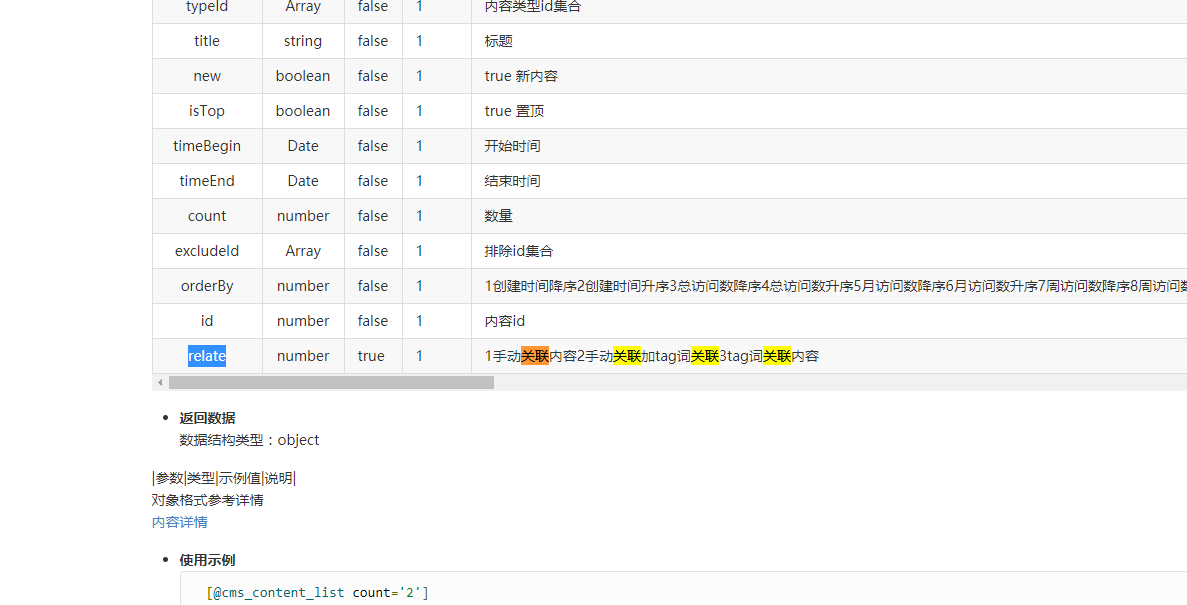This screenshot has width=1187, height=605.
Task: Click the '数据结构类型：object' line
Action: click(x=249, y=440)
